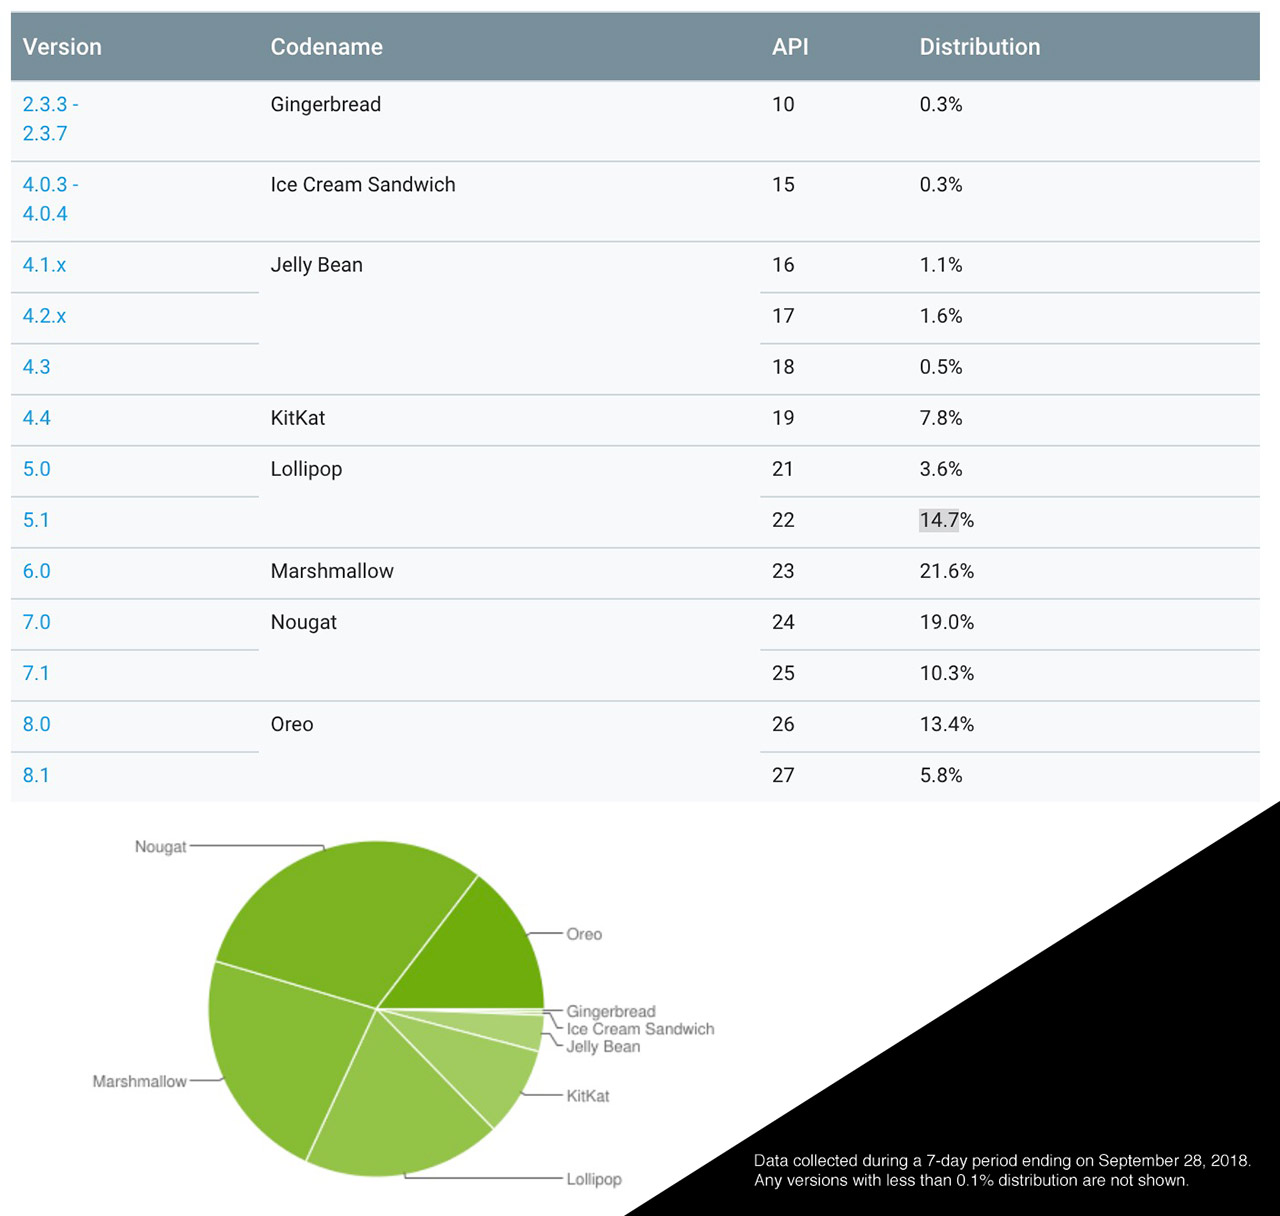Open the 4.2.x version link
1280x1216 pixels.
point(45,316)
